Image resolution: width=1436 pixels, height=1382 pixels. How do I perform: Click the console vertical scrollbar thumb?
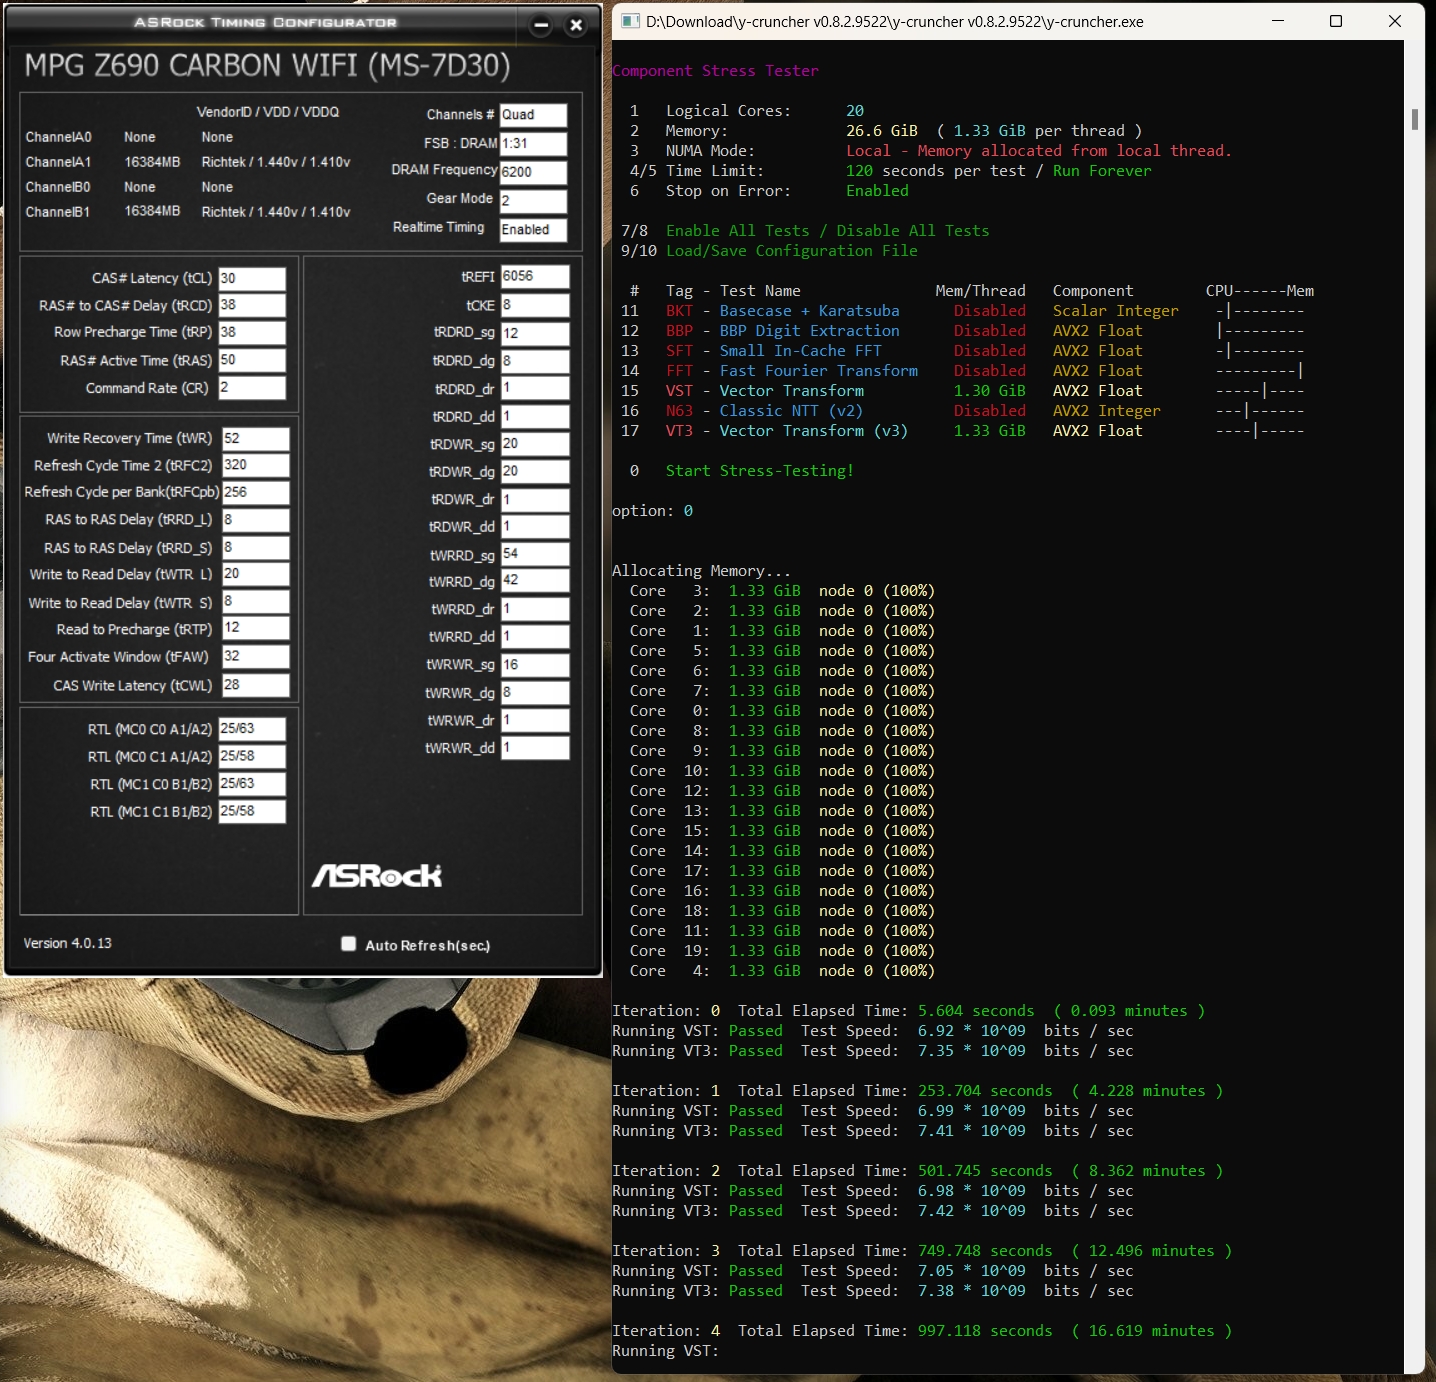tap(1414, 119)
